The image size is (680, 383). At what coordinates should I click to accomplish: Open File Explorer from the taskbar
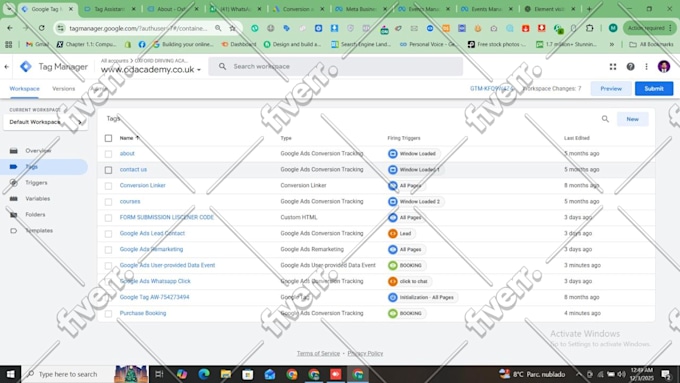click(226, 374)
